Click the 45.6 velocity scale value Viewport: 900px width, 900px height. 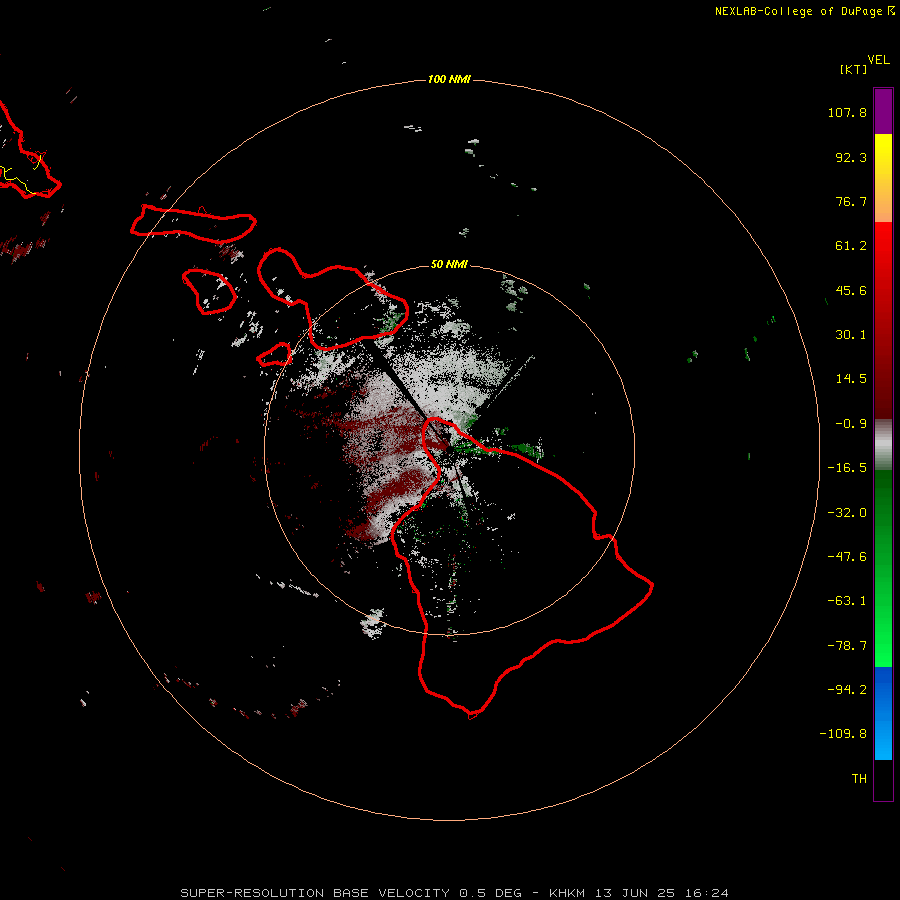pyautogui.click(x=851, y=290)
